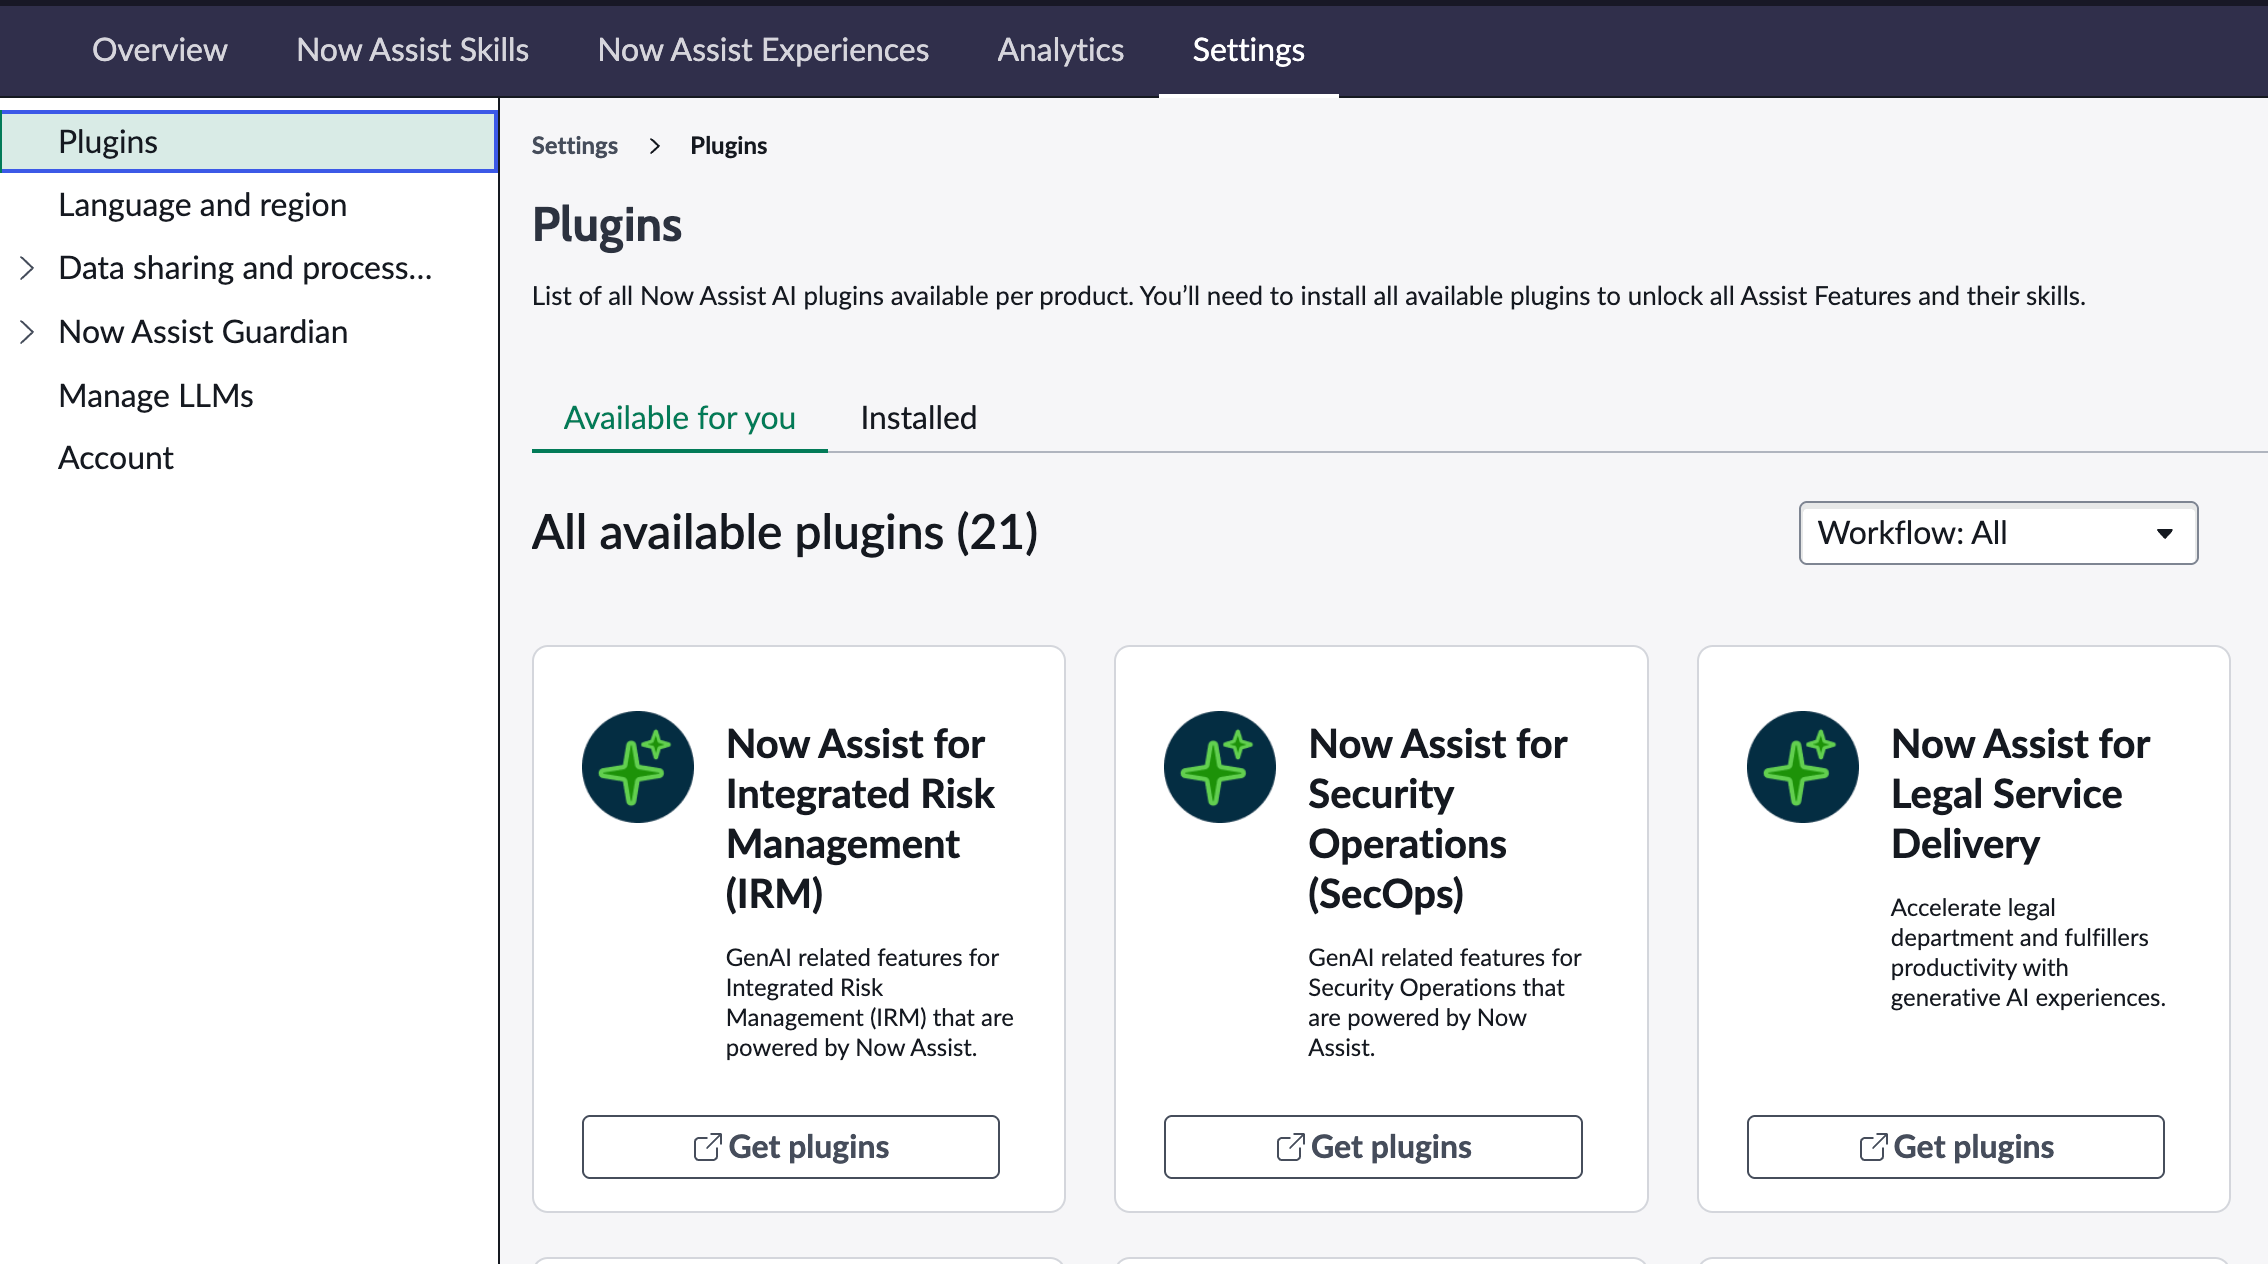
Task: Expand Data sharing and process chevron
Action: coord(28,268)
